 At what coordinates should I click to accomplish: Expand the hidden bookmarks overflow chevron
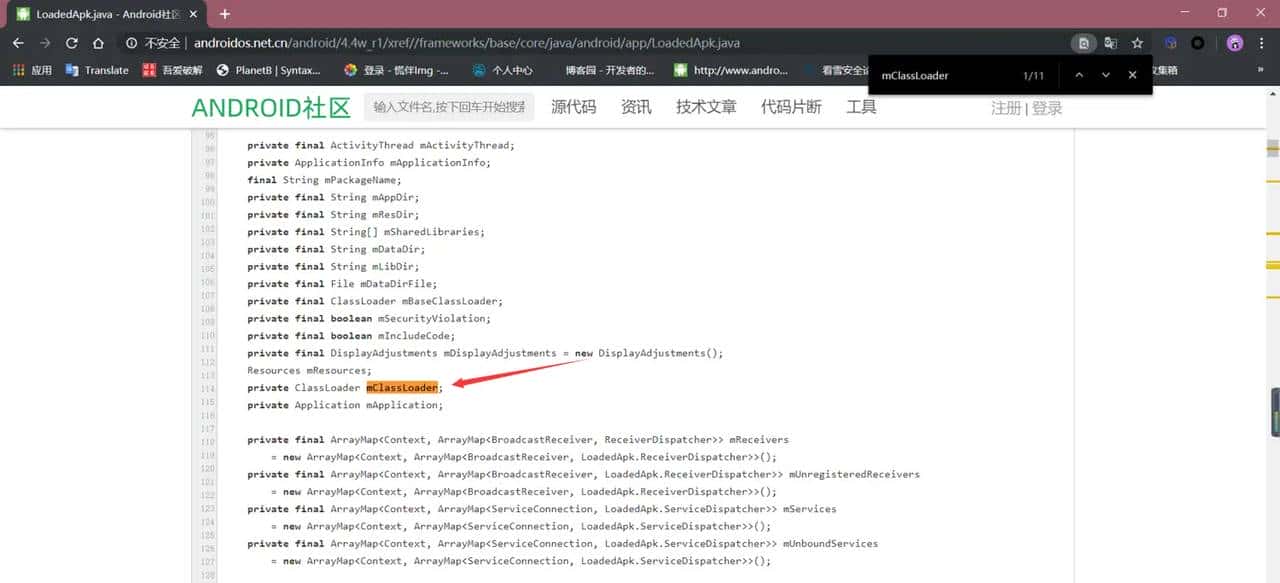pyautogui.click(x=1260, y=70)
